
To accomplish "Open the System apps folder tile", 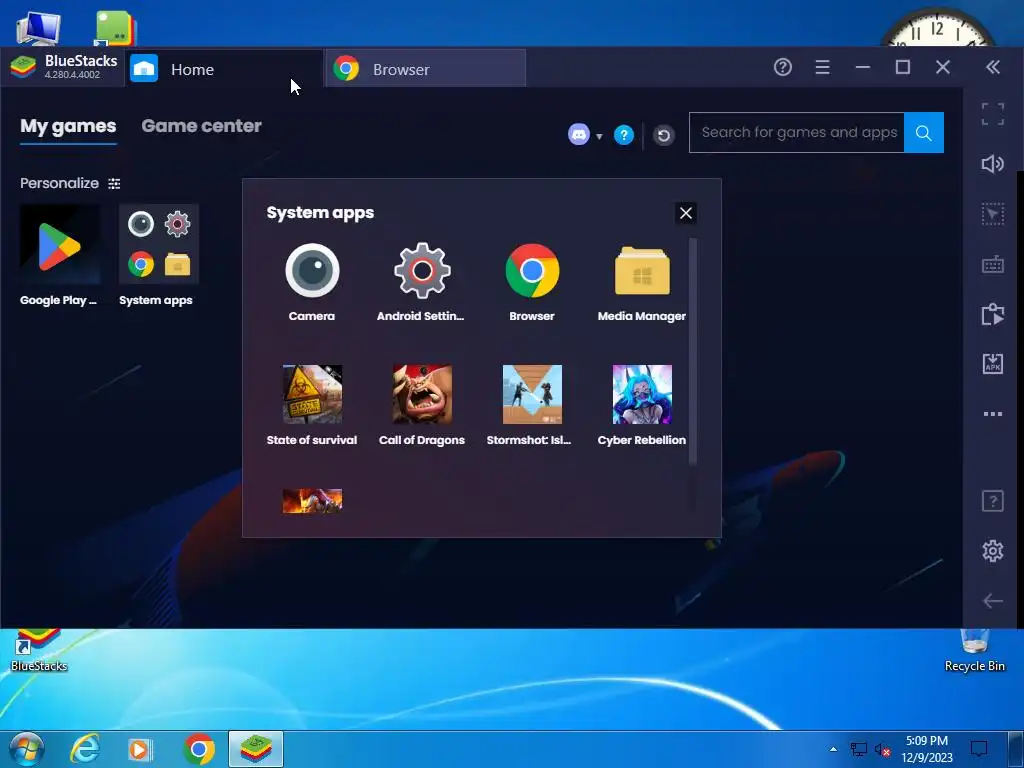I will point(159,244).
